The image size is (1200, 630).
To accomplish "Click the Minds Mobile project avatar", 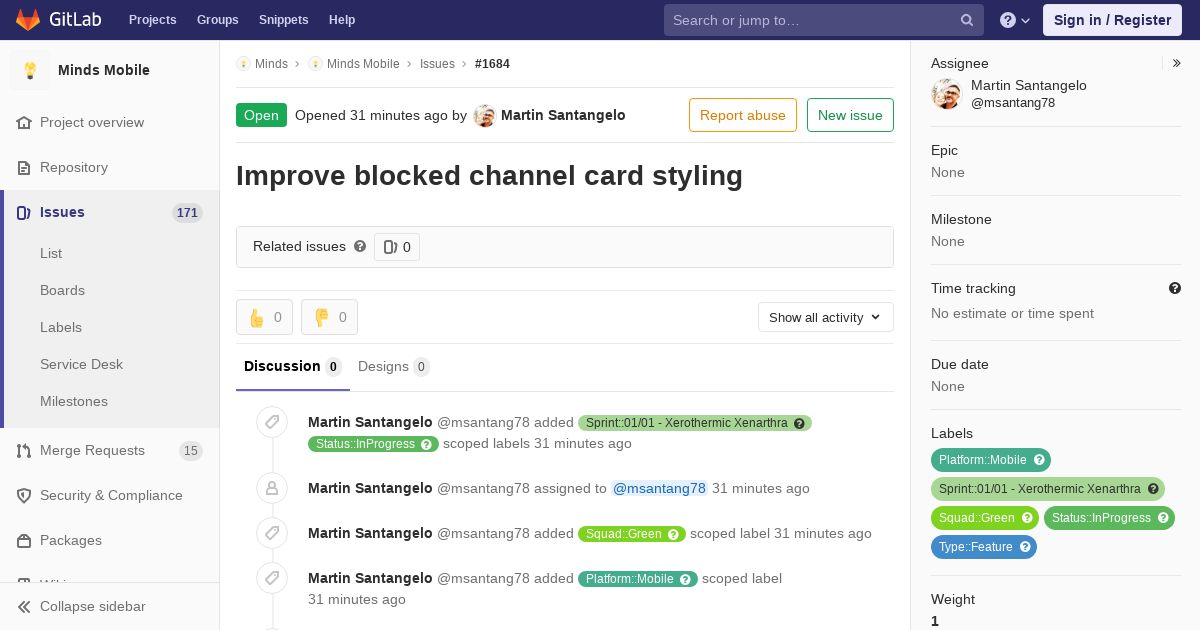I will 30,70.
